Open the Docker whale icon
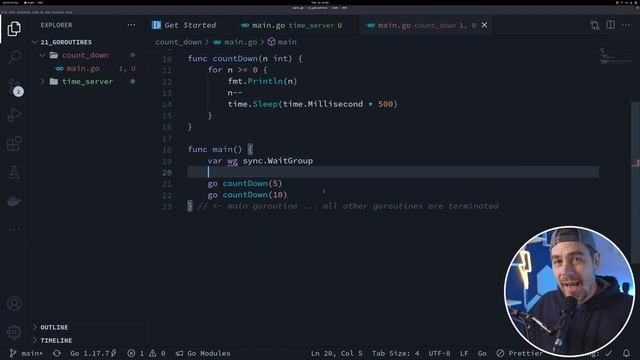This screenshot has width=640, height=360. pyautogui.click(x=14, y=201)
